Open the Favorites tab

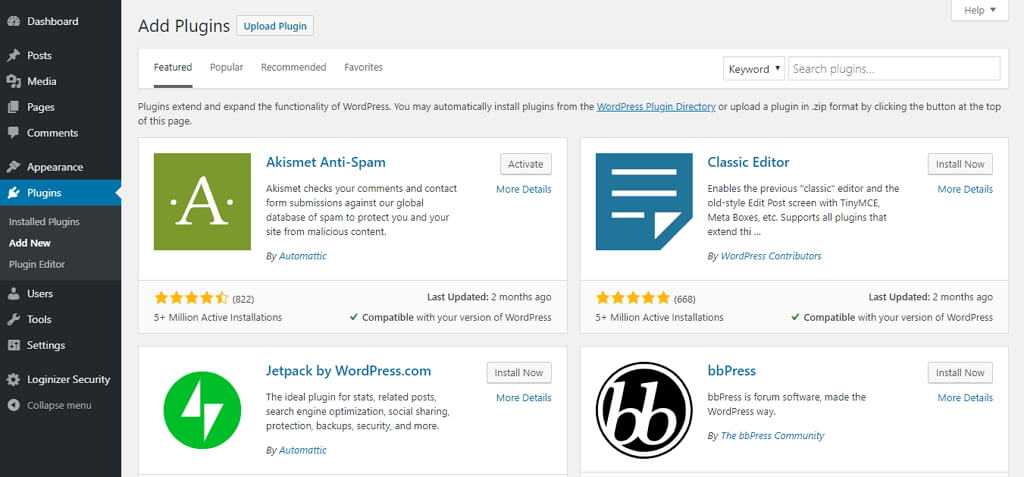coord(363,67)
